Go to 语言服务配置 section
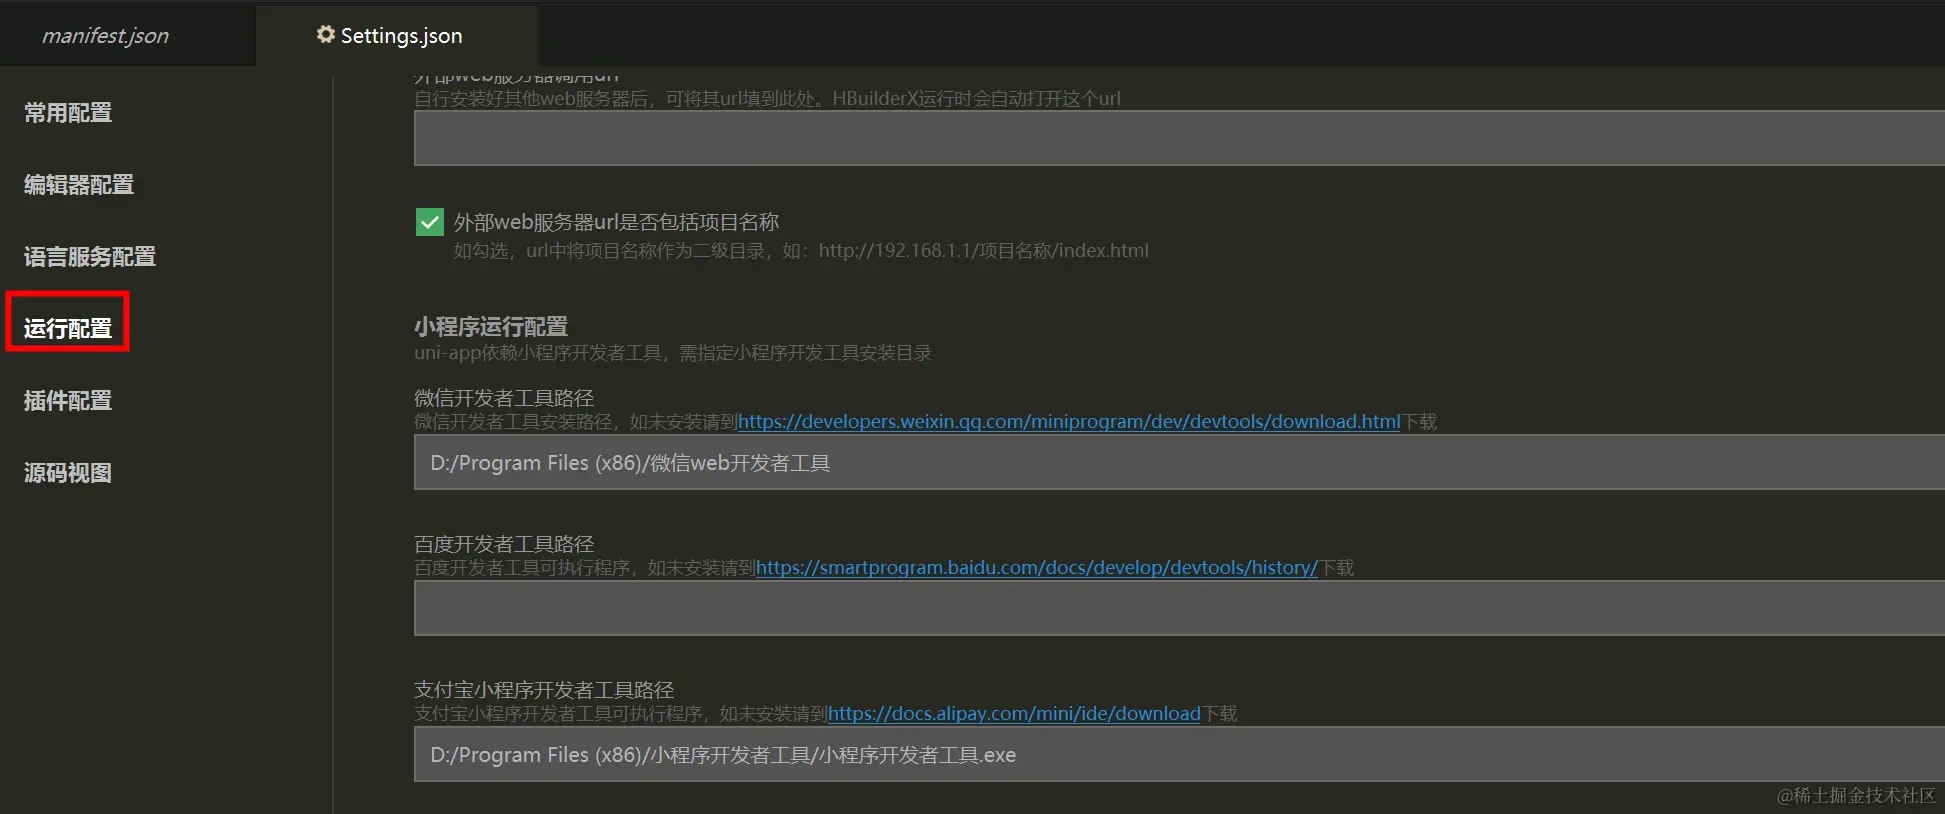Screen dimensions: 1945x814 [90, 257]
